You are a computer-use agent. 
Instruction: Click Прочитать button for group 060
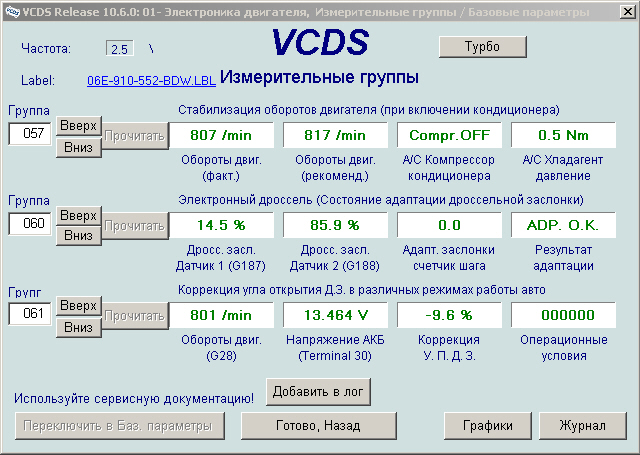[135, 226]
